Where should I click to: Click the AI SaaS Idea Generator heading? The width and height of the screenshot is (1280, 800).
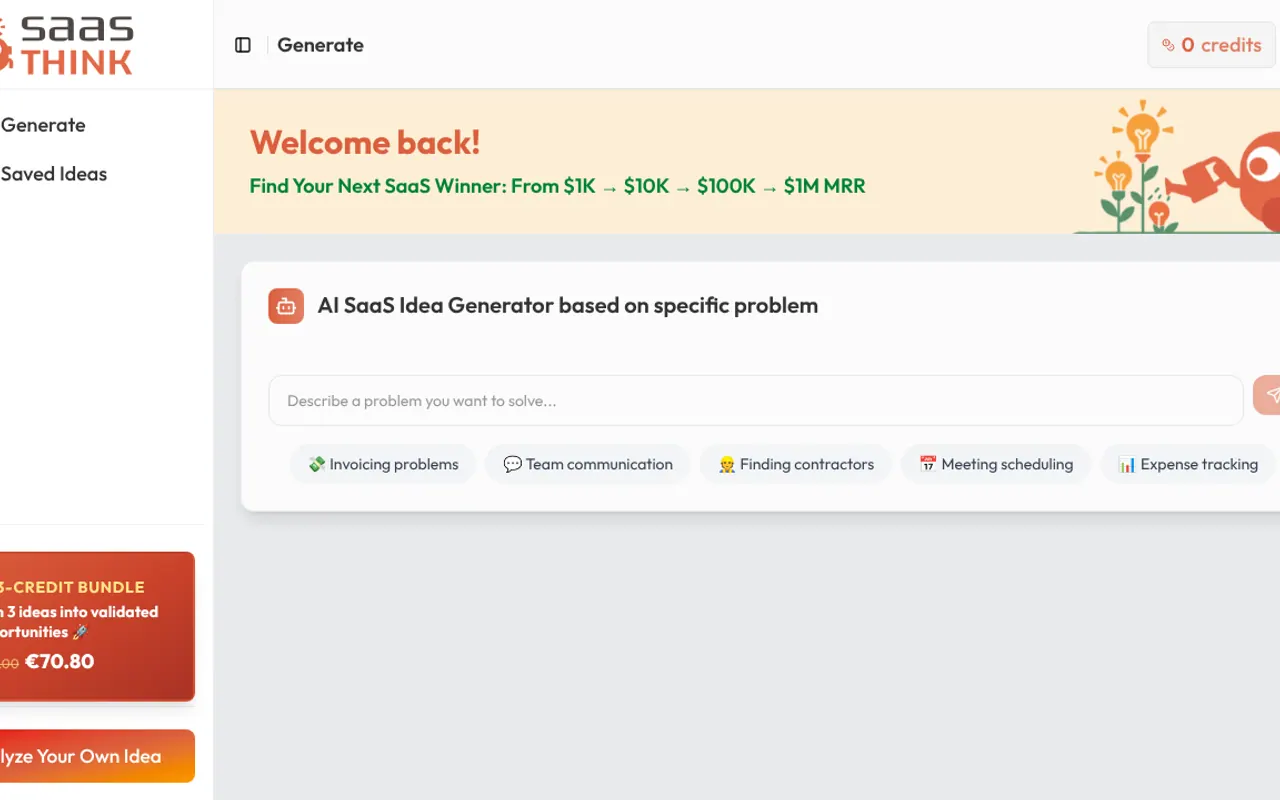pos(568,306)
